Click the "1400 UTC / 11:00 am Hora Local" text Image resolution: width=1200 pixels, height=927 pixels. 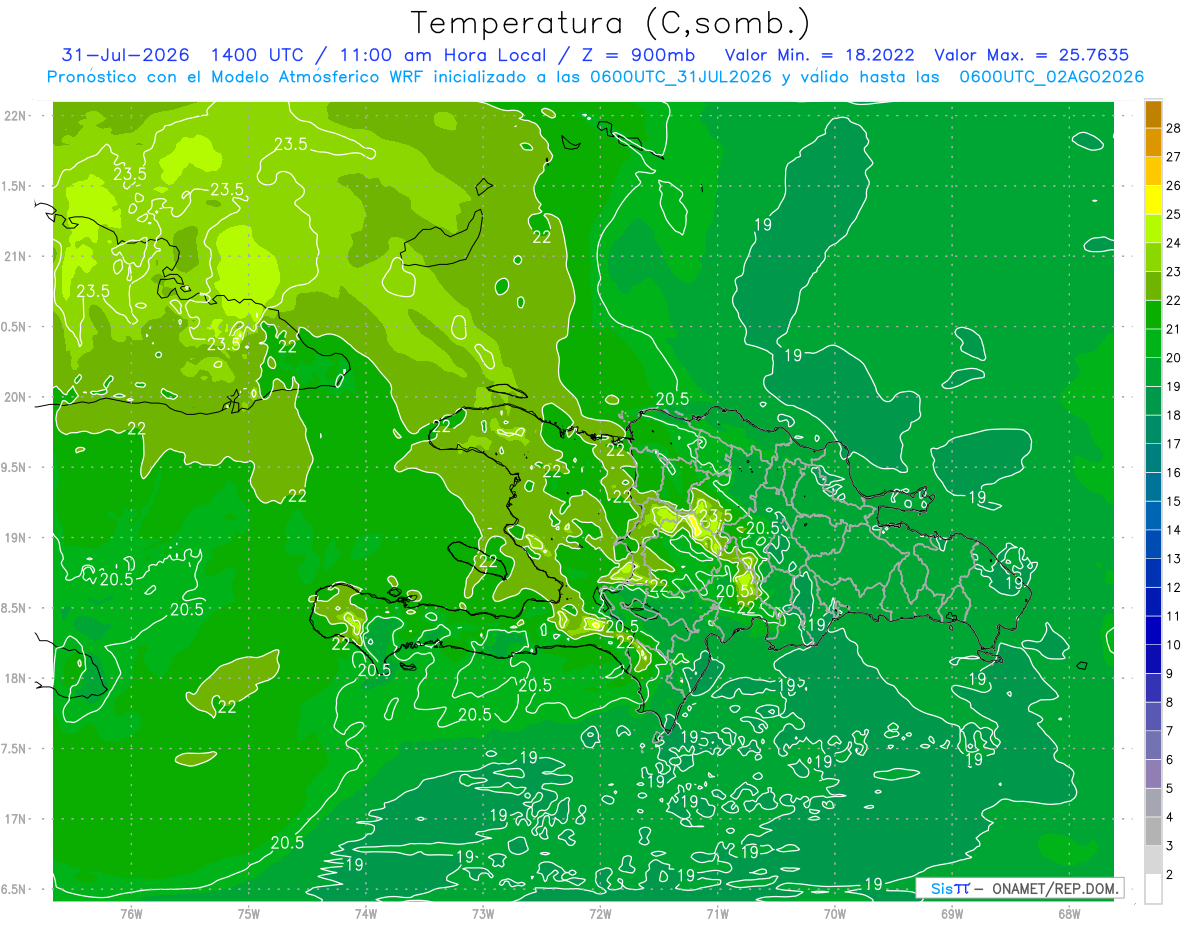click(378, 55)
